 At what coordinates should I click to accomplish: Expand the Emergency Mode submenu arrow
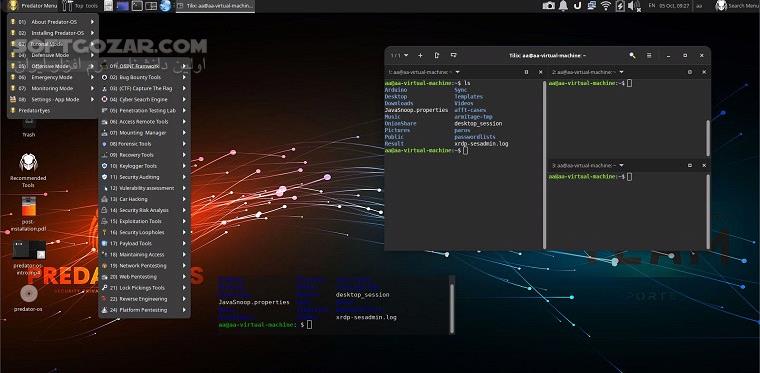point(93,77)
